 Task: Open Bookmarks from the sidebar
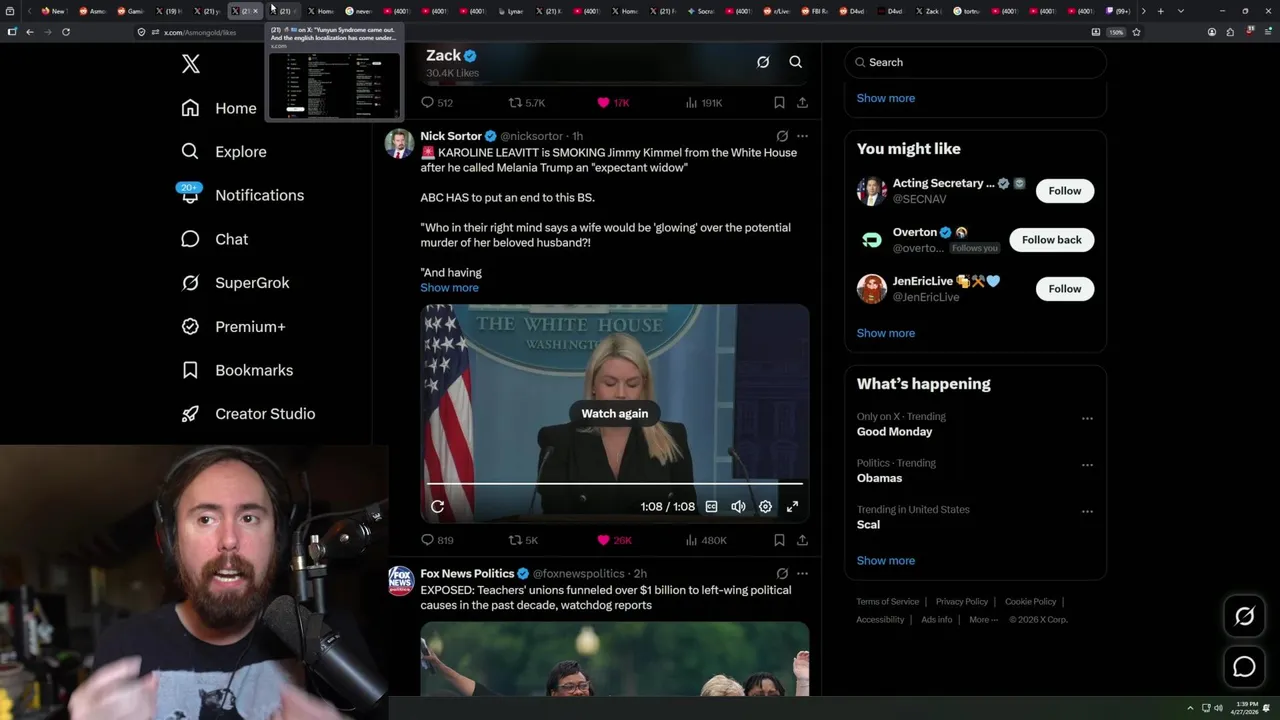pyautogui.click(x=237, y=370)
